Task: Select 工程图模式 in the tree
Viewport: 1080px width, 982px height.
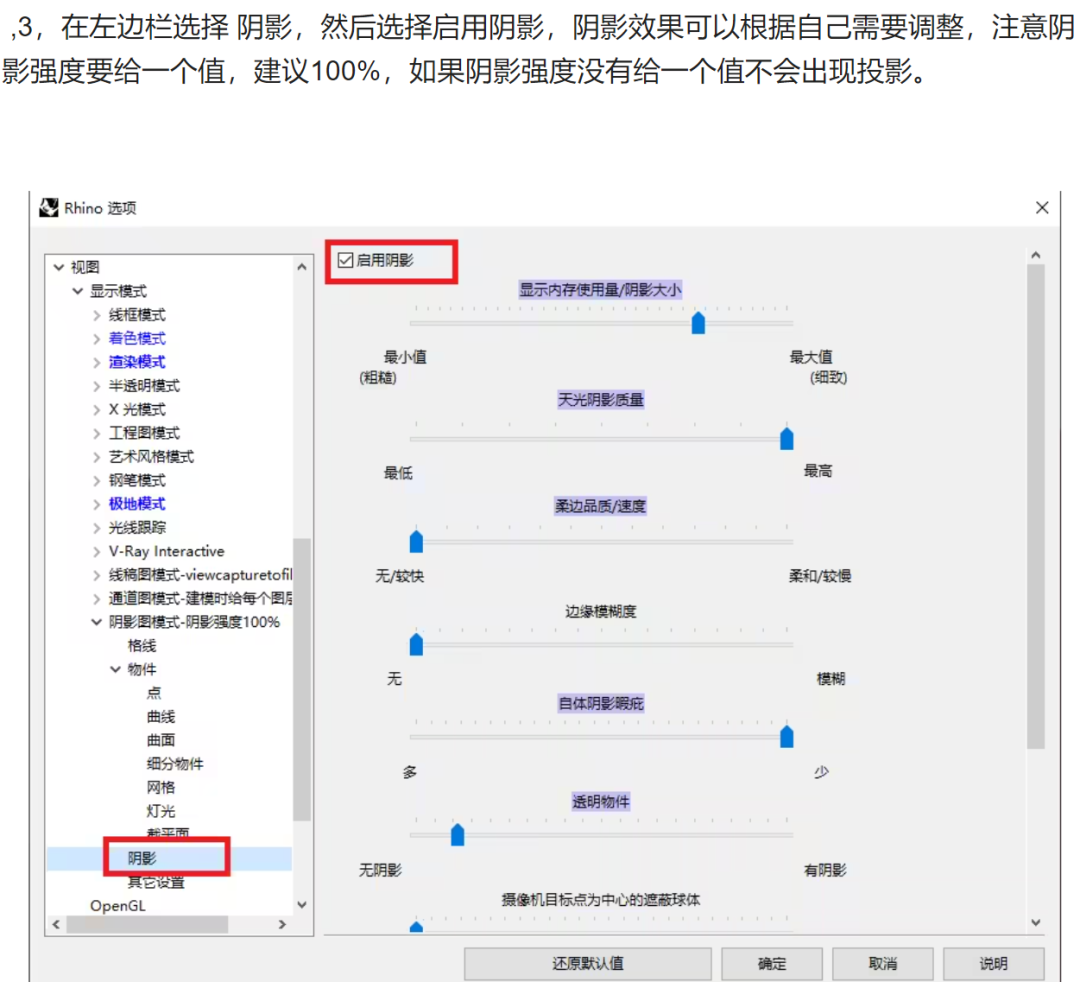Action: coord(144,432)
